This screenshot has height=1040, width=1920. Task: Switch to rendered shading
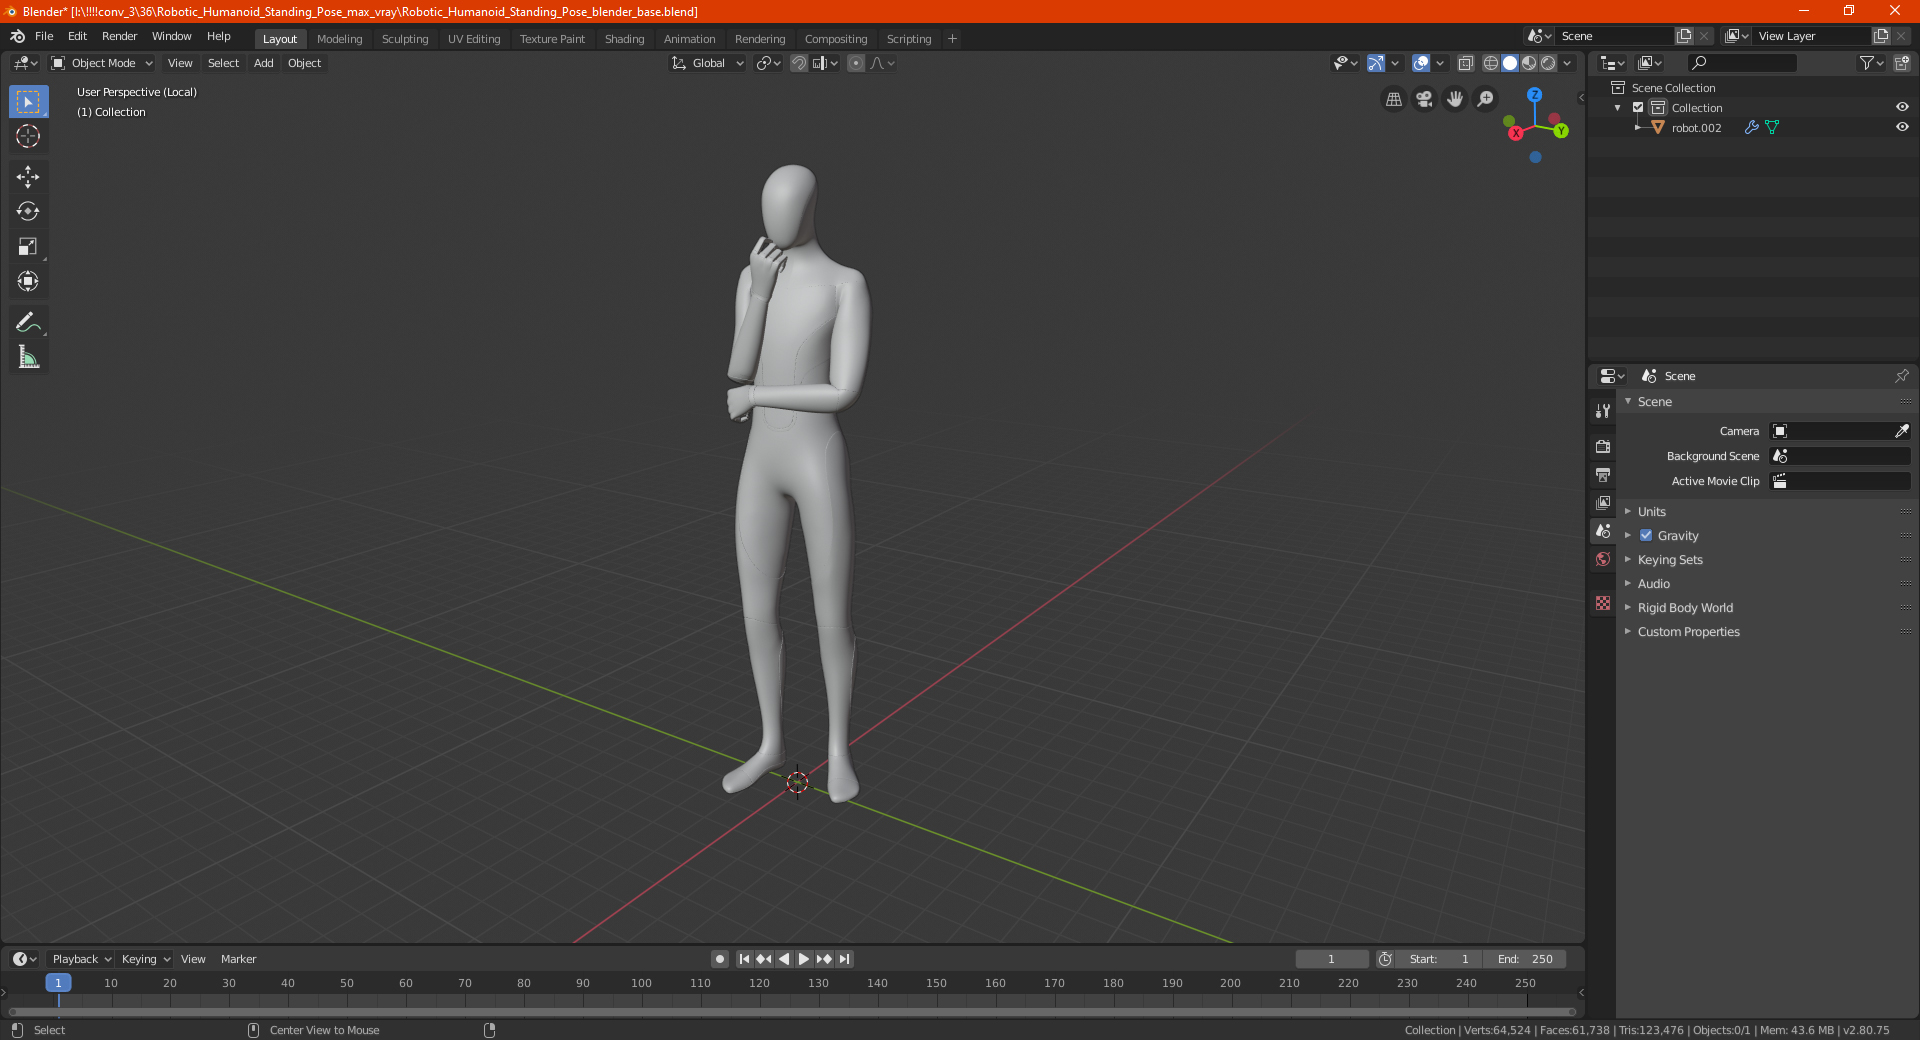tap(1548, 63)
